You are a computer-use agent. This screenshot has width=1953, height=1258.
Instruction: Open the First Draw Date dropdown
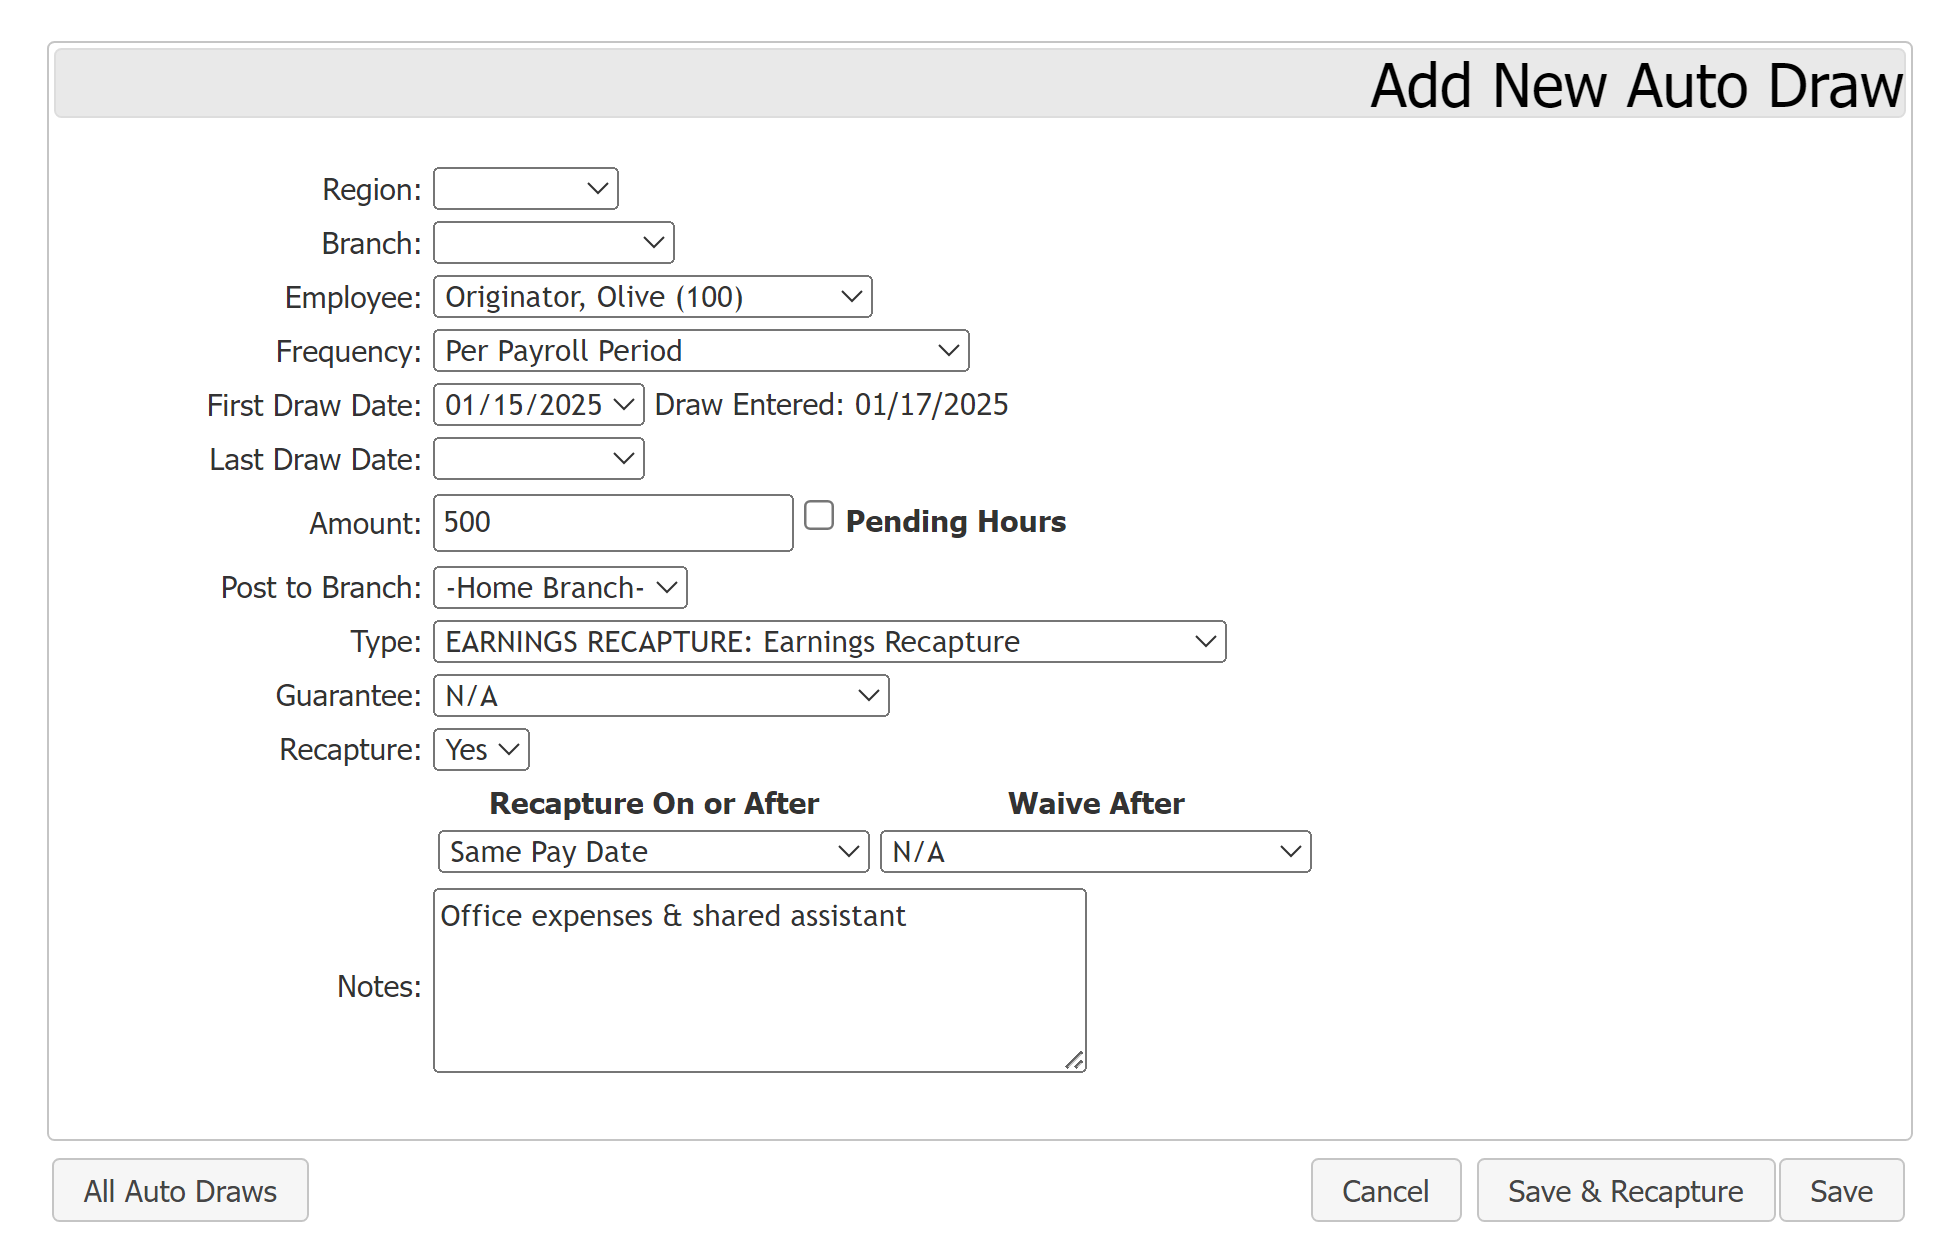point(538,405)
